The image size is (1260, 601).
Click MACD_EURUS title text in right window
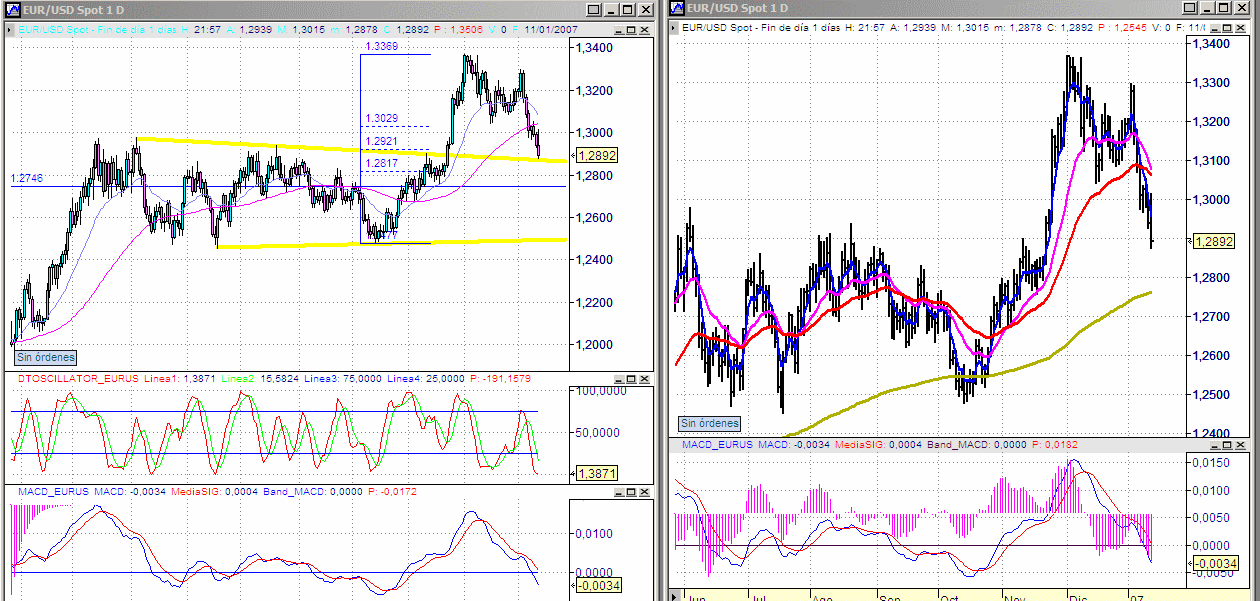pyautogui.click(x=718, y=443)
